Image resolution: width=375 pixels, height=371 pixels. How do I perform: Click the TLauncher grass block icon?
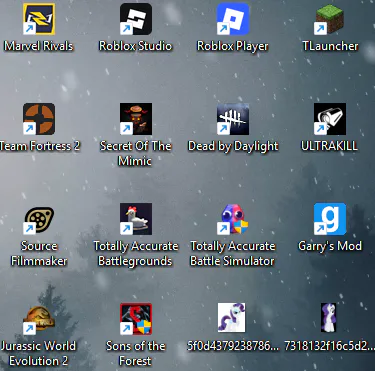click(x=330, y=19)
